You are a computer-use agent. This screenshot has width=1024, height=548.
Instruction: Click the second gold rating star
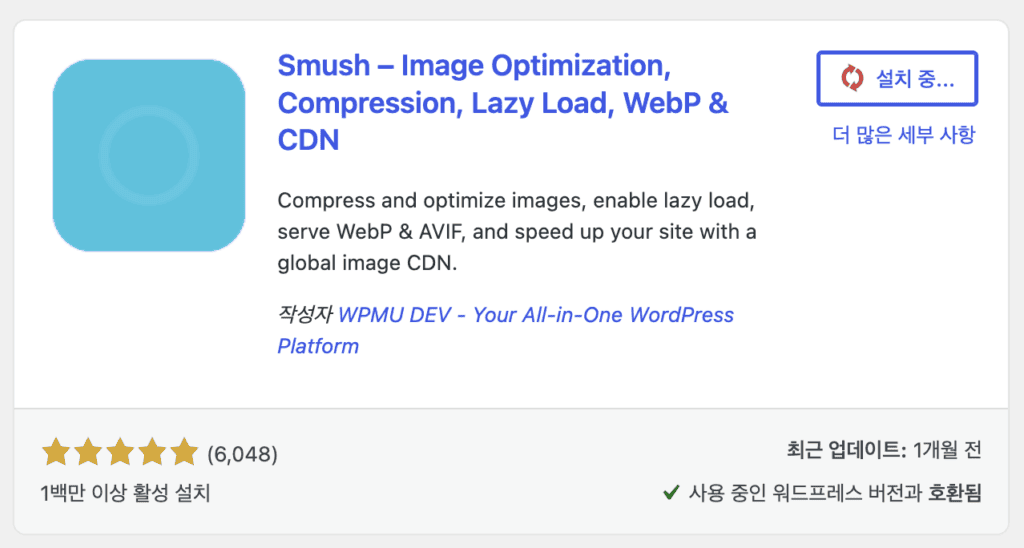pos(88,452)
